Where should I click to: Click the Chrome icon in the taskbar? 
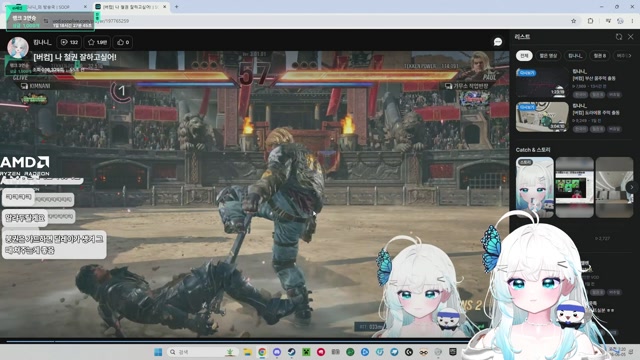pyautogui.click(x=262, y=352)
